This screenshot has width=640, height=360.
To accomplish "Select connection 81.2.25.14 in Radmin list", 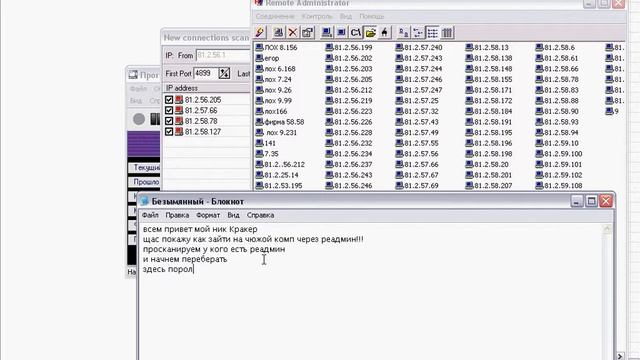I will pyautogui.click(x=277, y=175).
